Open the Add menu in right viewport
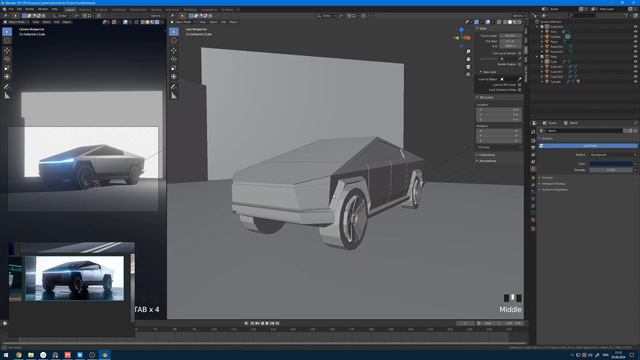Screen dimensions: 640x360 (x=223, y=22)
